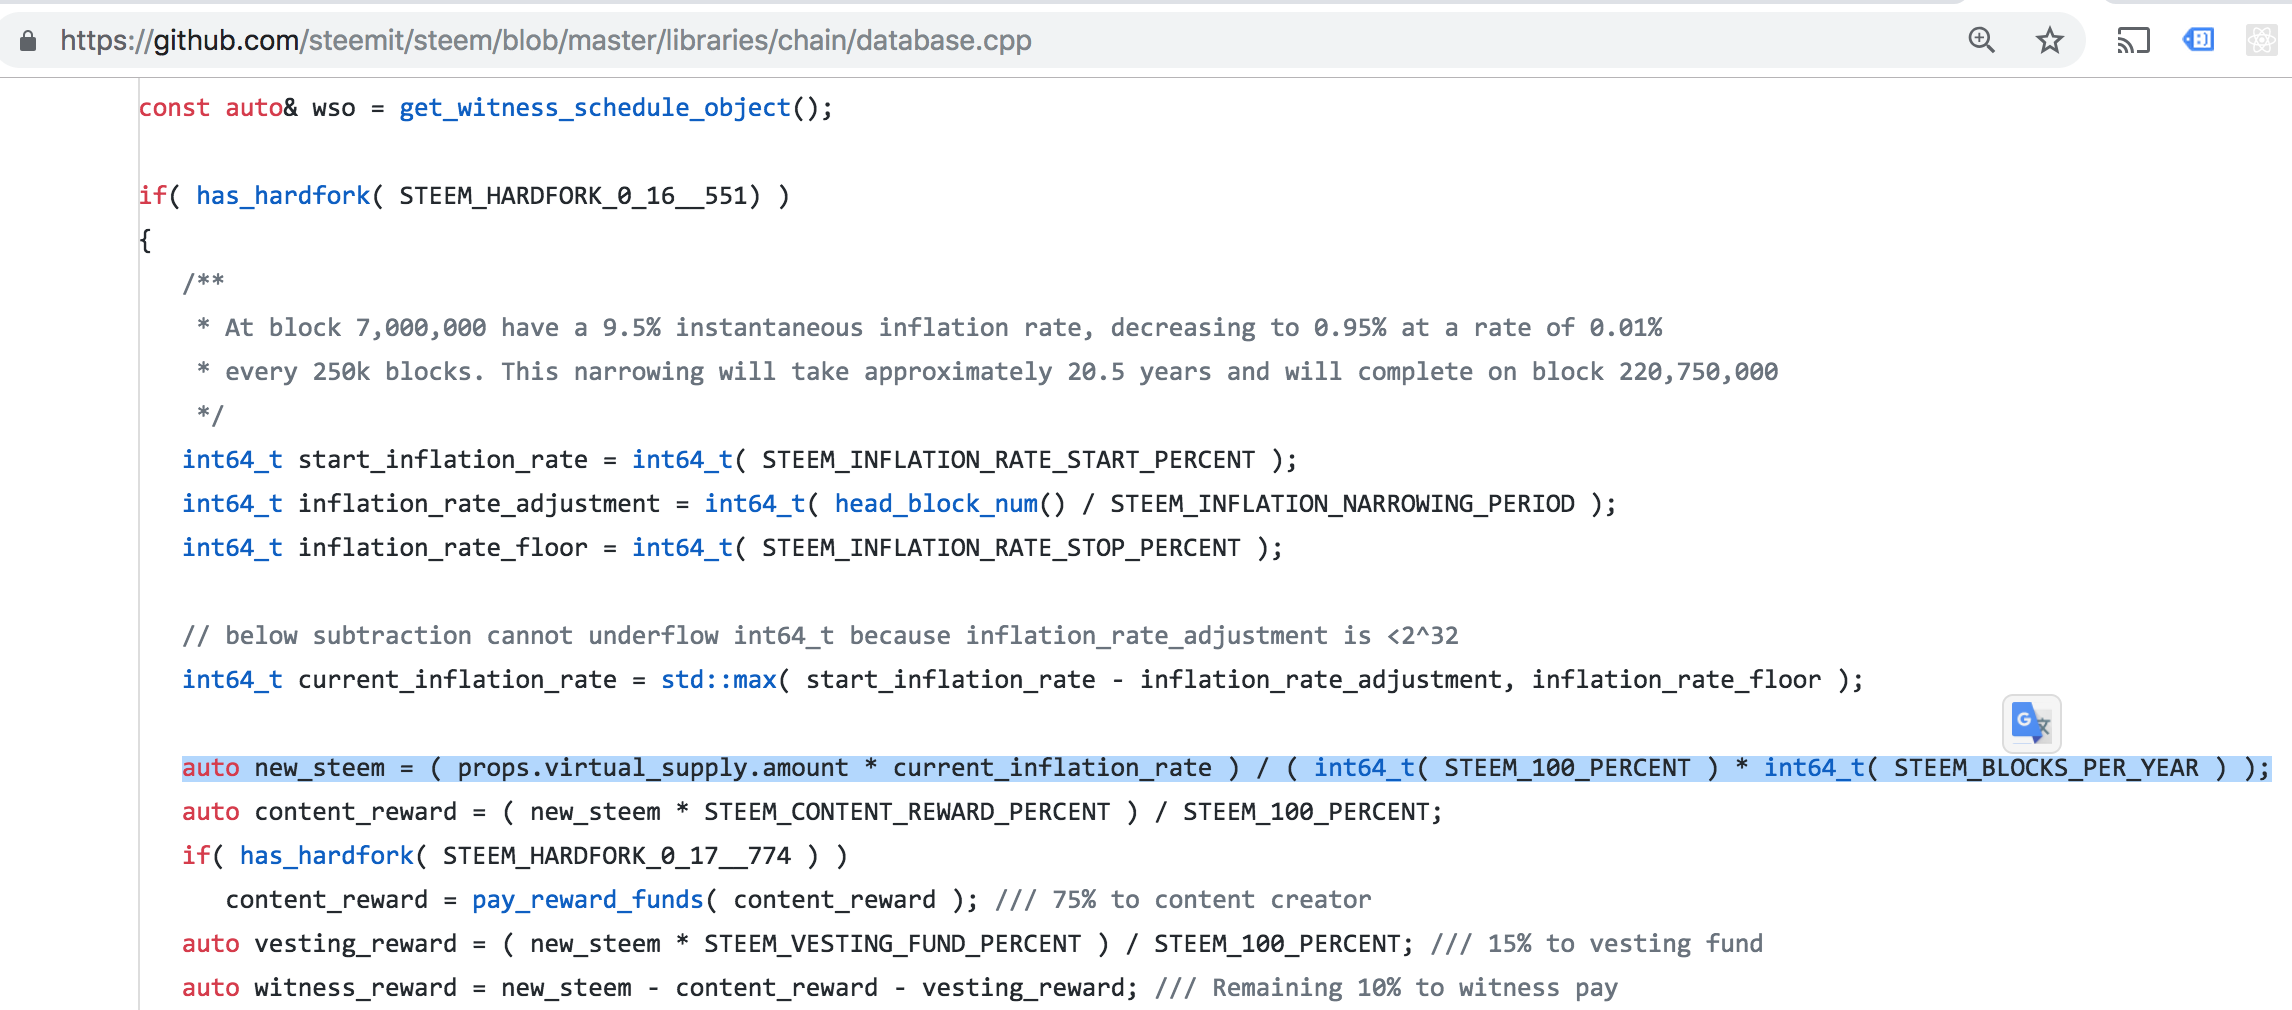Click the pay_reward_funds function call
Viewport: 2292px width, 1010px height.
[588, 900]
